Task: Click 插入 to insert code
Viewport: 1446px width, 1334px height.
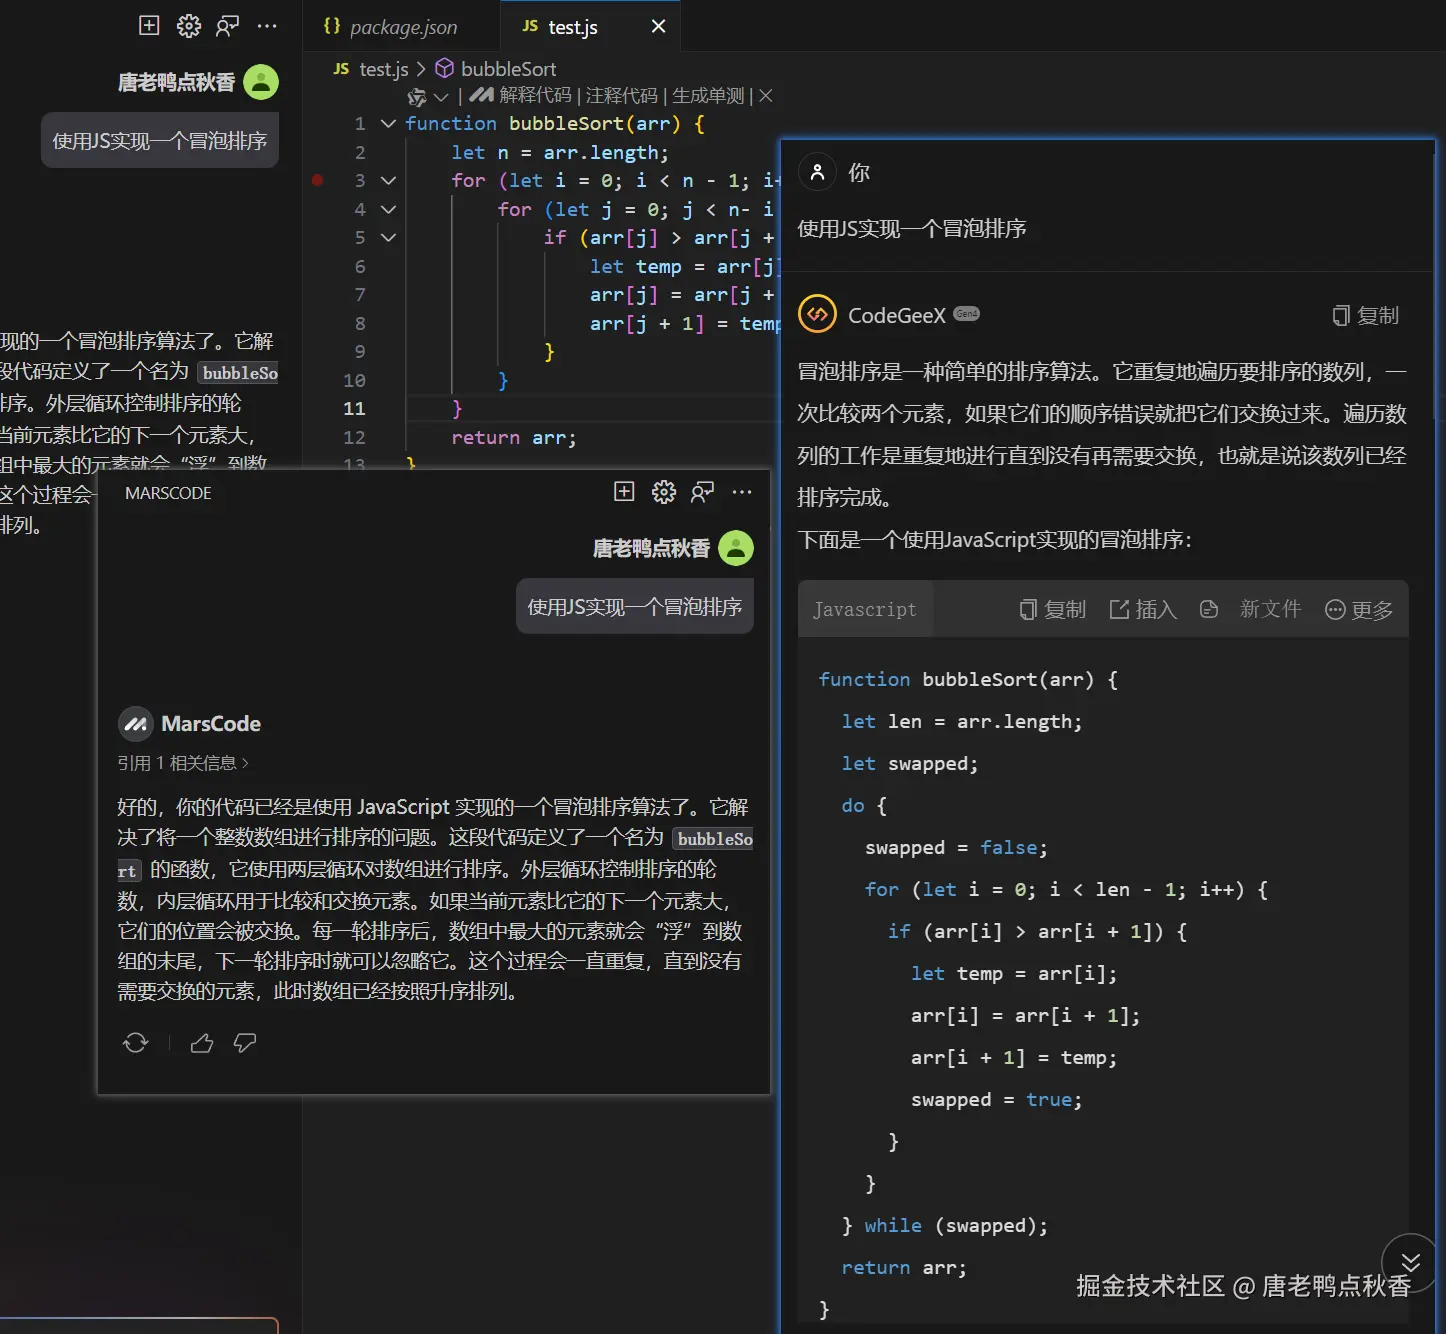Action: (x=1143, y=609)
